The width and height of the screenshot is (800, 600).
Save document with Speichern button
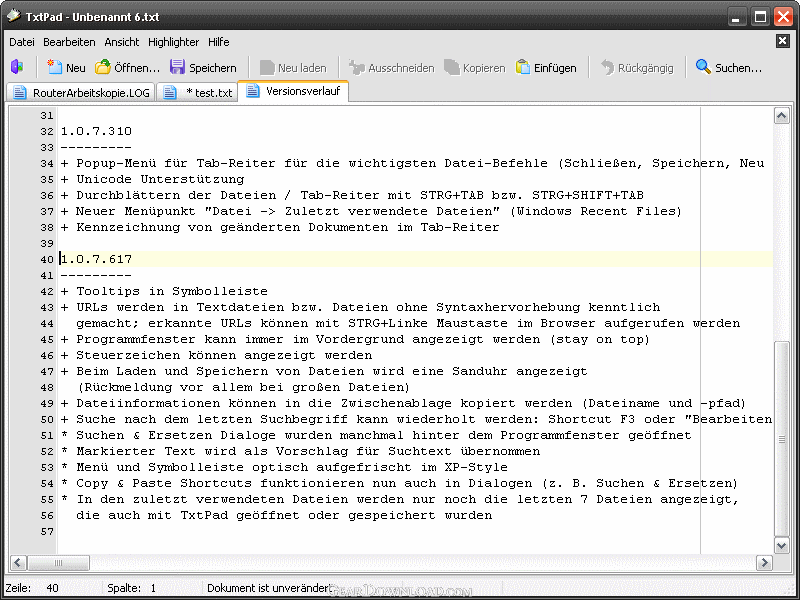tap(203, 67)
